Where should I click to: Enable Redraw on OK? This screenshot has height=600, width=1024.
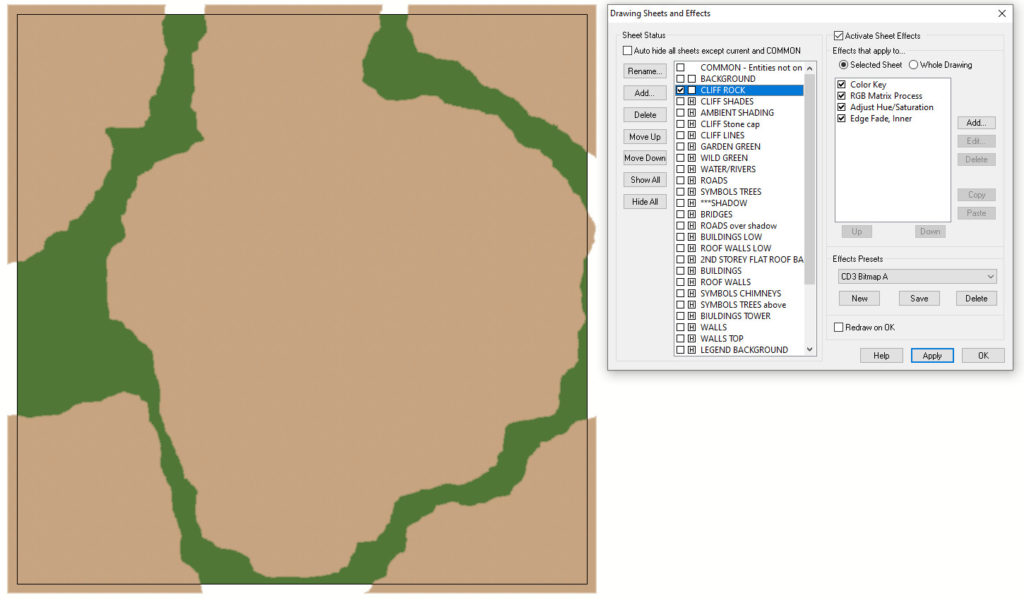pos(838,327)
